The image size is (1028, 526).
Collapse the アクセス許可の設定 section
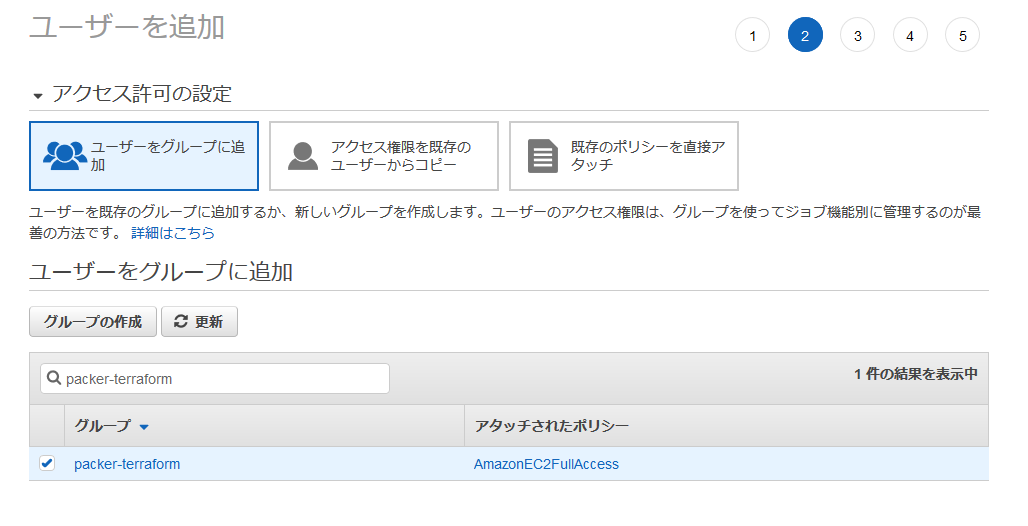[x=38, y=96]
